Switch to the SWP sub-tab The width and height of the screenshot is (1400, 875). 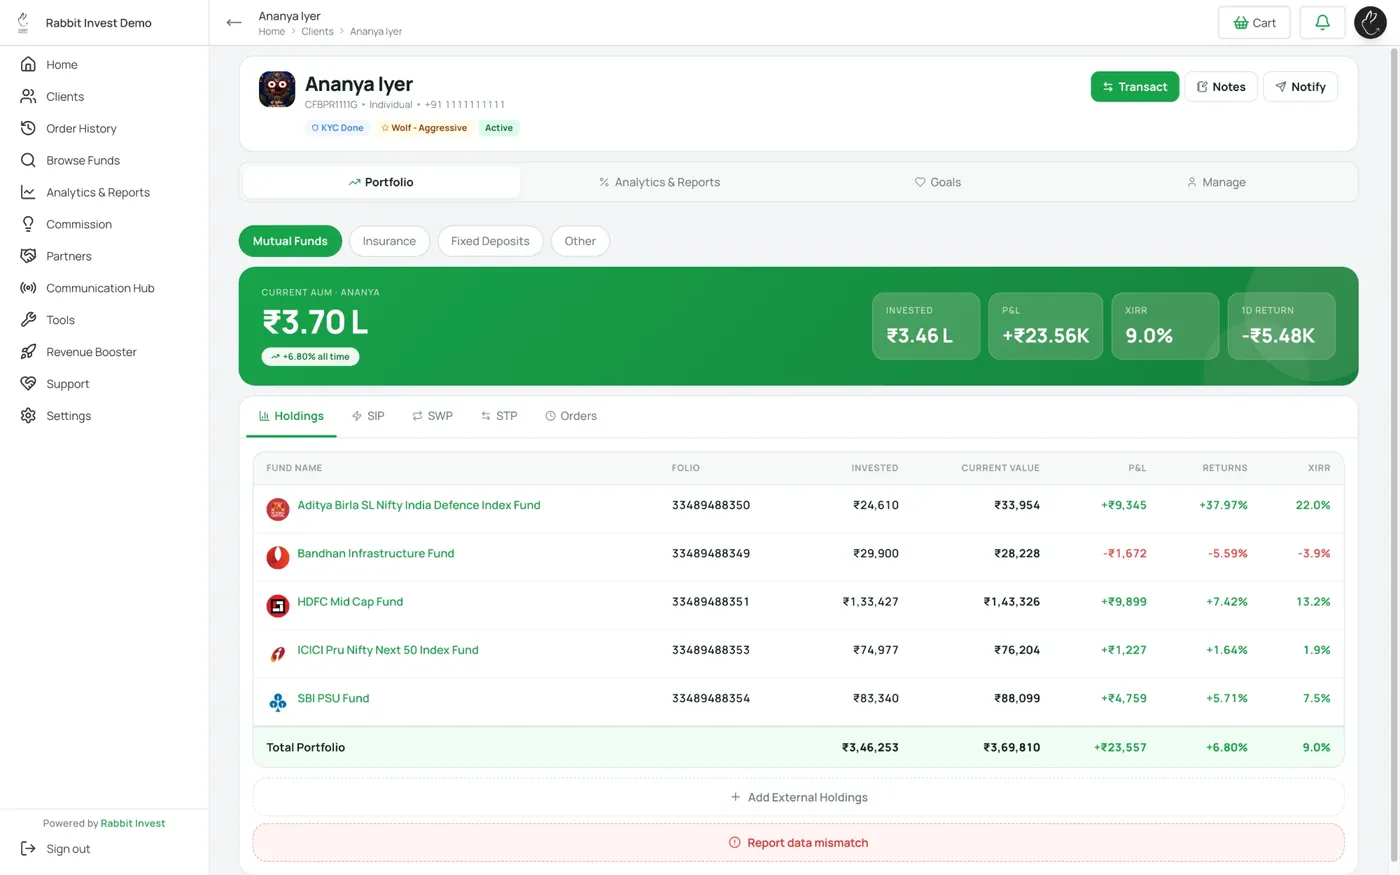click(433, 416)
